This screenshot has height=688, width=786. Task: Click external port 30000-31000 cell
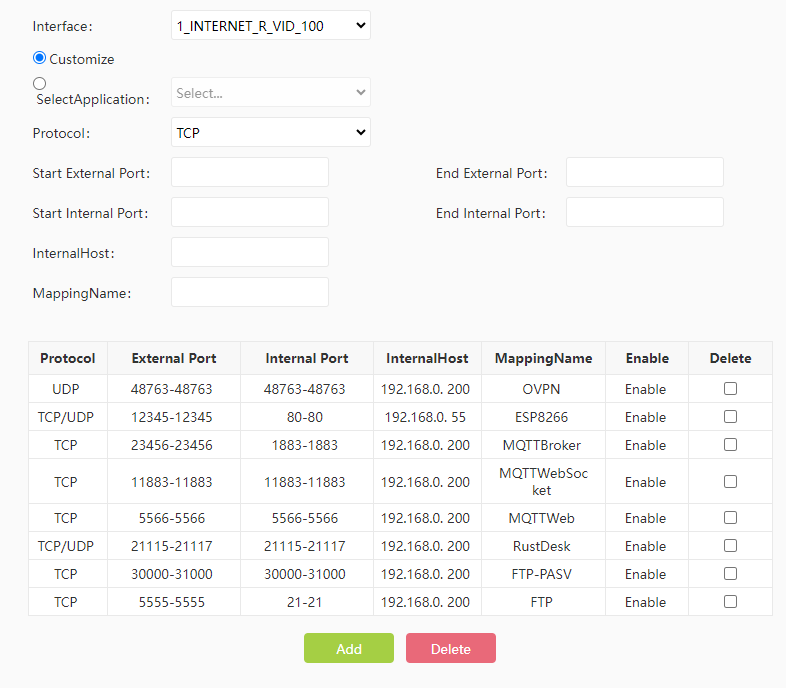pyautogui.click(x=172, y=574)
